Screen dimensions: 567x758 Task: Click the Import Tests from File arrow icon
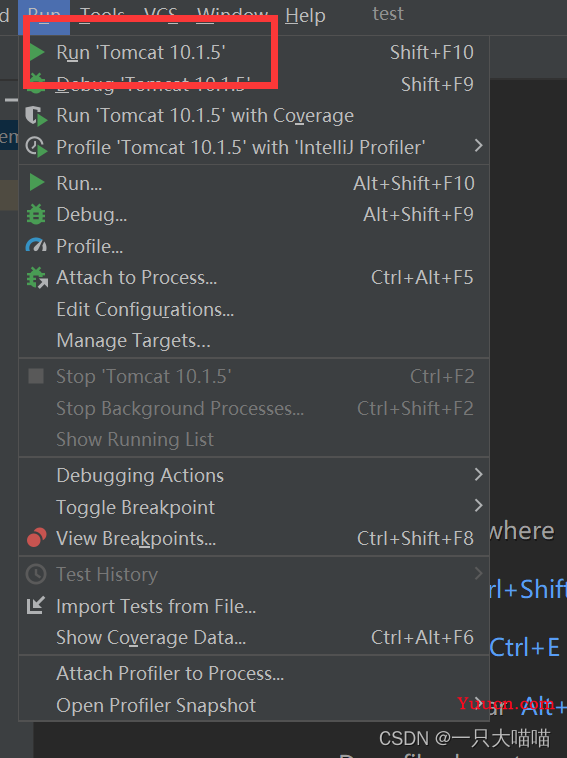(x=36, y=606)
